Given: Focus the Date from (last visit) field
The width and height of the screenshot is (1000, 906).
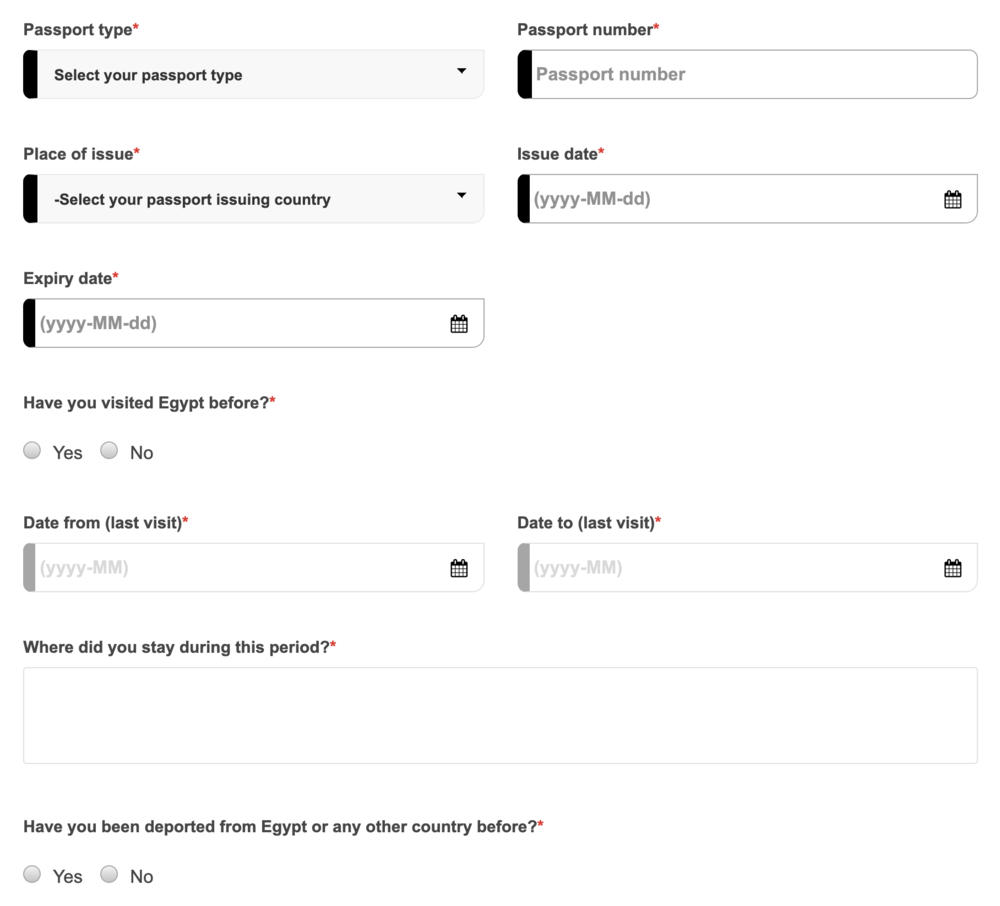Looking at the screenshot, I should [240, 568].
